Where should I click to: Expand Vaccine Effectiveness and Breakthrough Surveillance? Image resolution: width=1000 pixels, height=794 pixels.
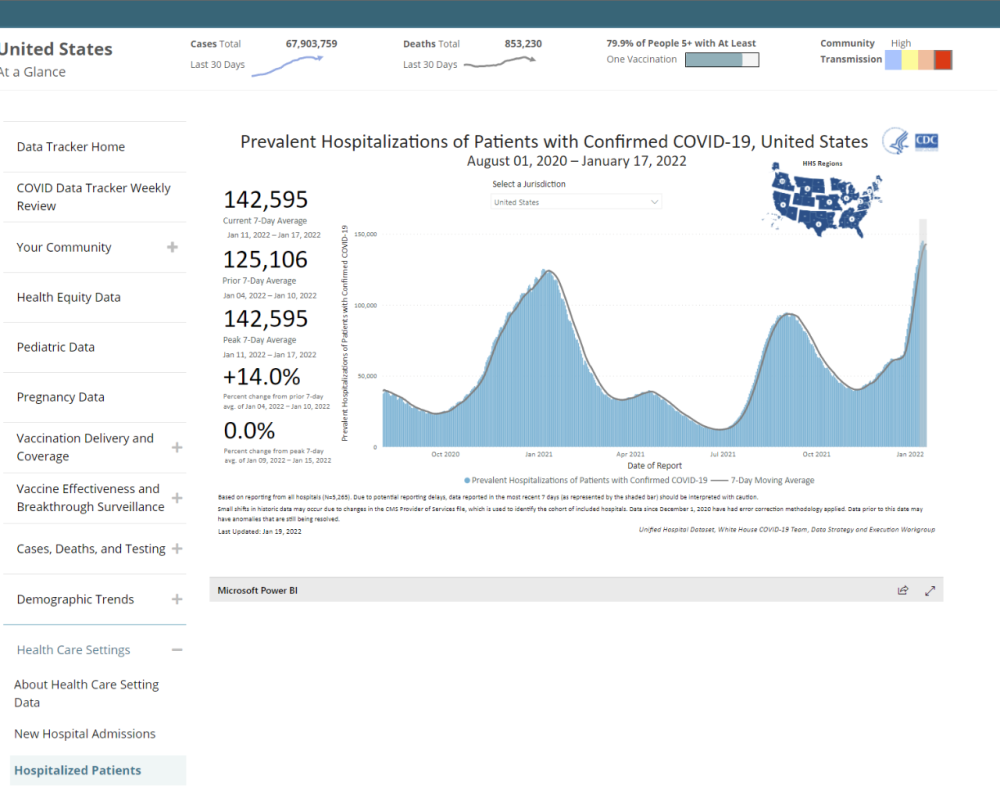point(176,498)
